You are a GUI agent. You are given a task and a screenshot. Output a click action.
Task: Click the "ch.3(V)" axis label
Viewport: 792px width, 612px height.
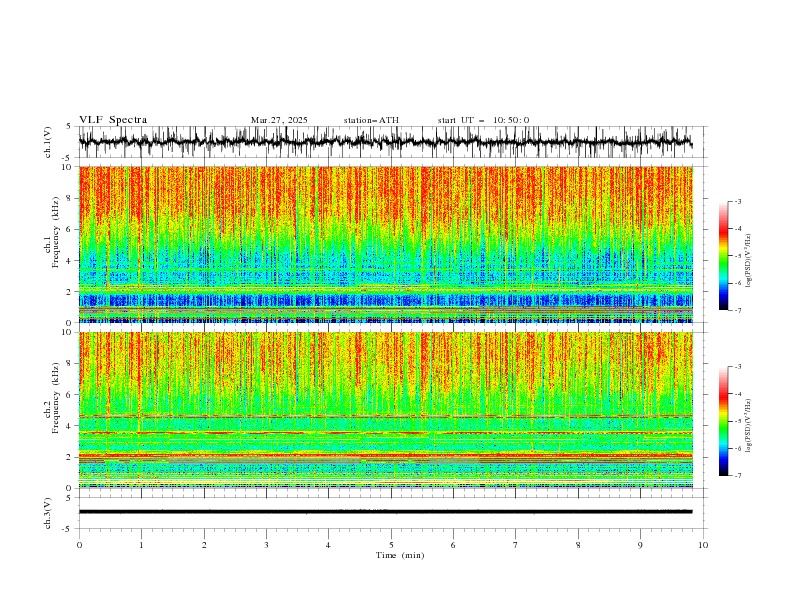(48, 513)
